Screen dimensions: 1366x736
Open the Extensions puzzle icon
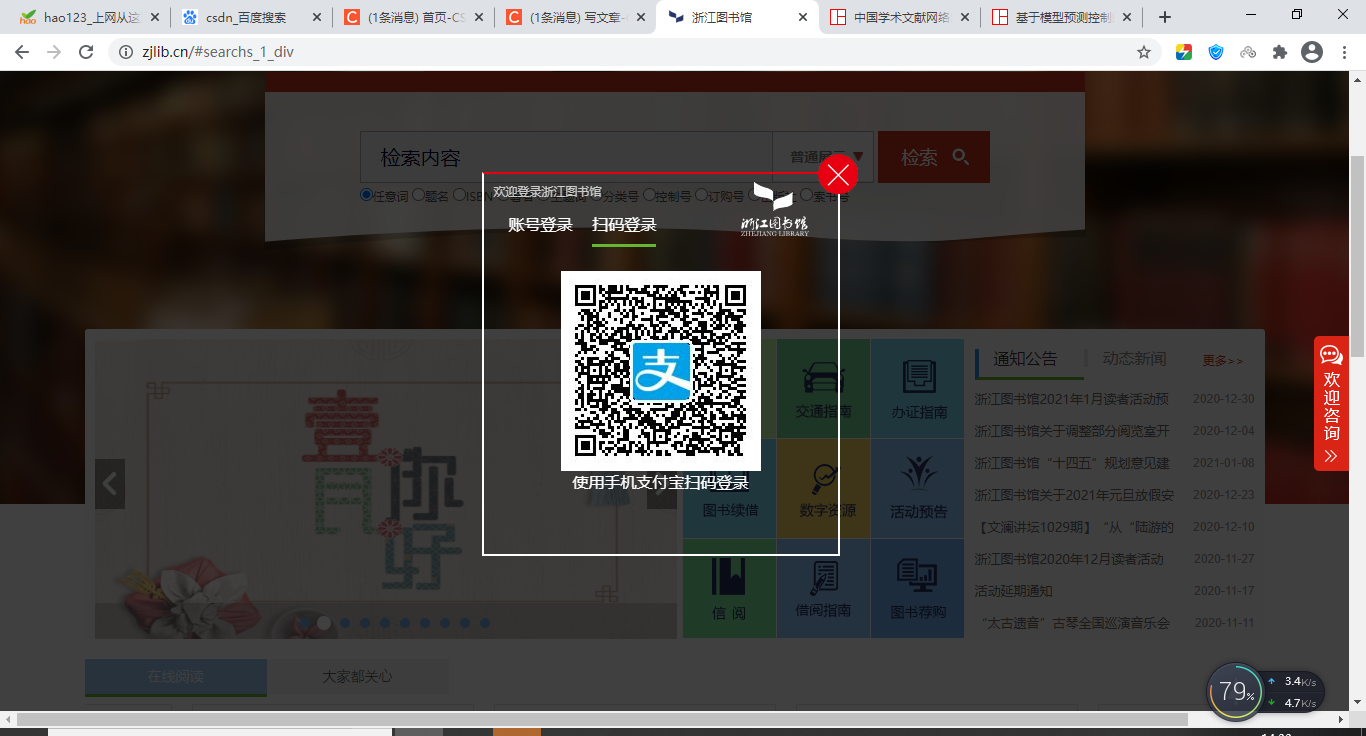tap(1280, 52)
